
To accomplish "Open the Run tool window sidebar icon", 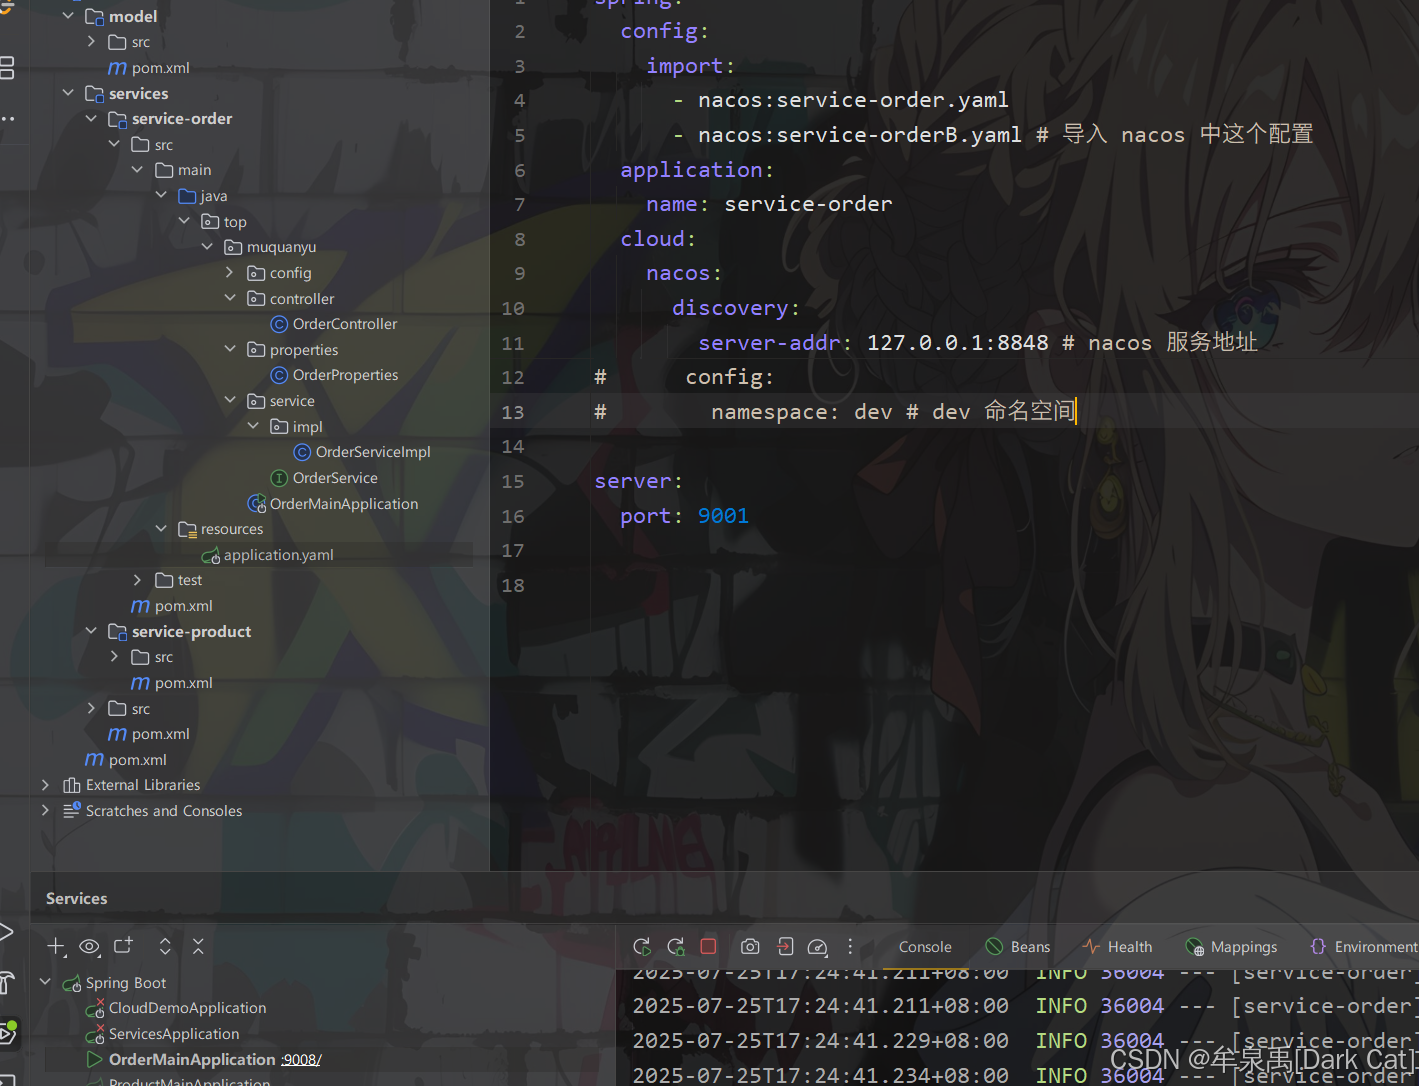I will tap(5, 932).
